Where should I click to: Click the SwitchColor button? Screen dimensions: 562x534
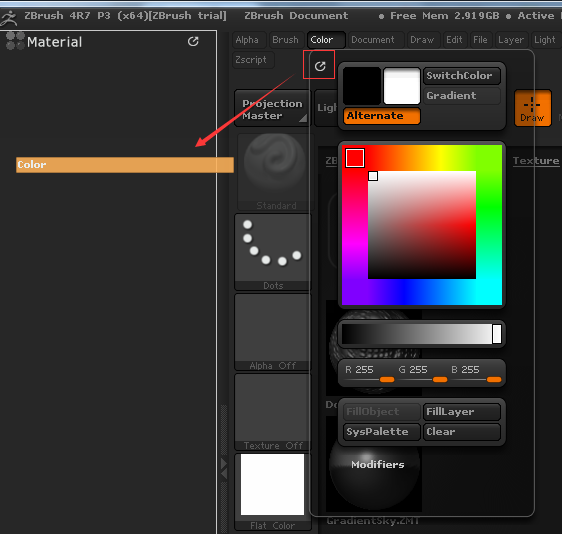pyautogui.click(x=462, y=76)
